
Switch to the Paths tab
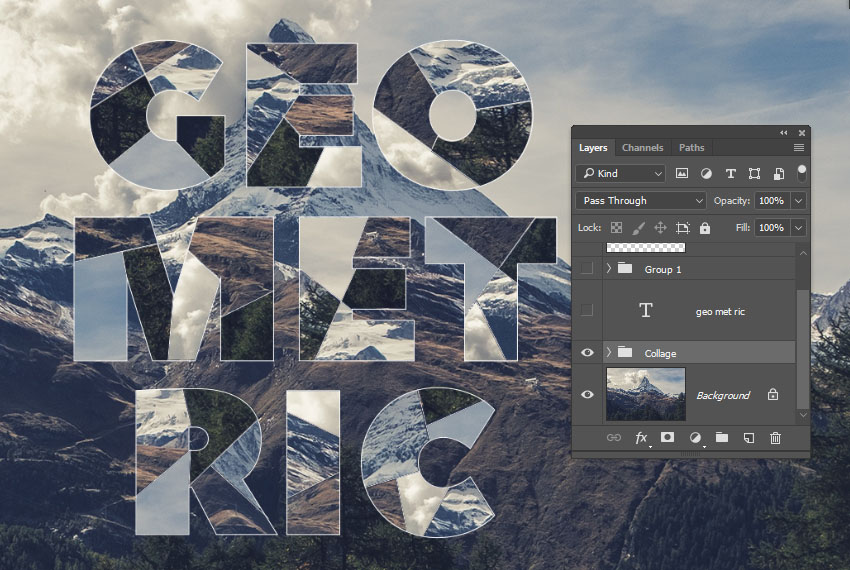[x=691, y=148]
